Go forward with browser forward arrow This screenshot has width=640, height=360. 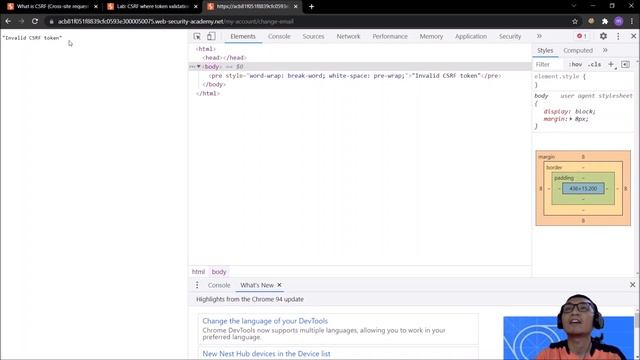pyautogui.click(x=21, y=21)
